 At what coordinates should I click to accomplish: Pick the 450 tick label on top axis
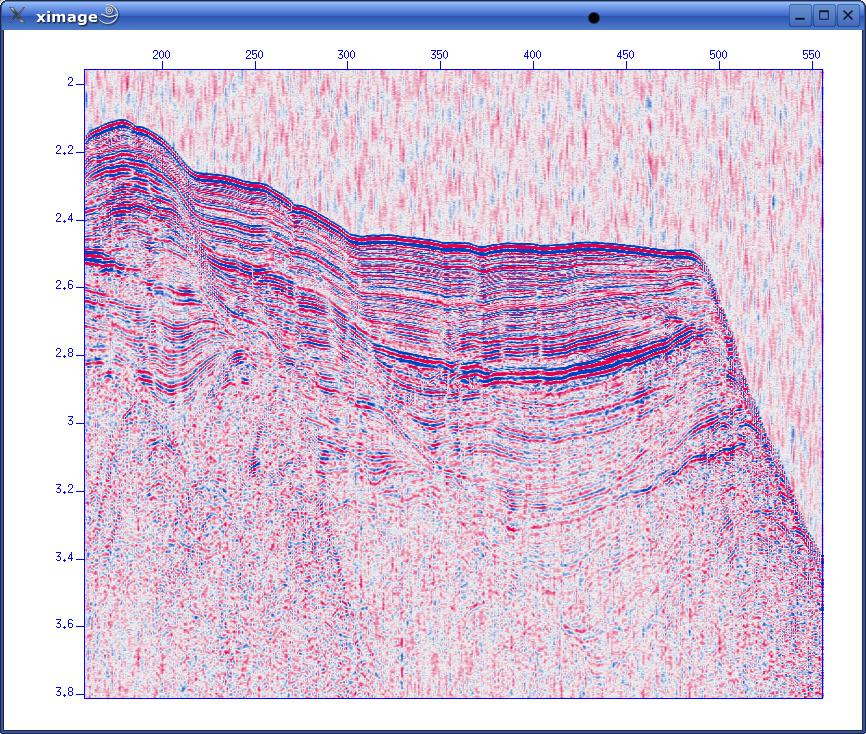point(625,54)
